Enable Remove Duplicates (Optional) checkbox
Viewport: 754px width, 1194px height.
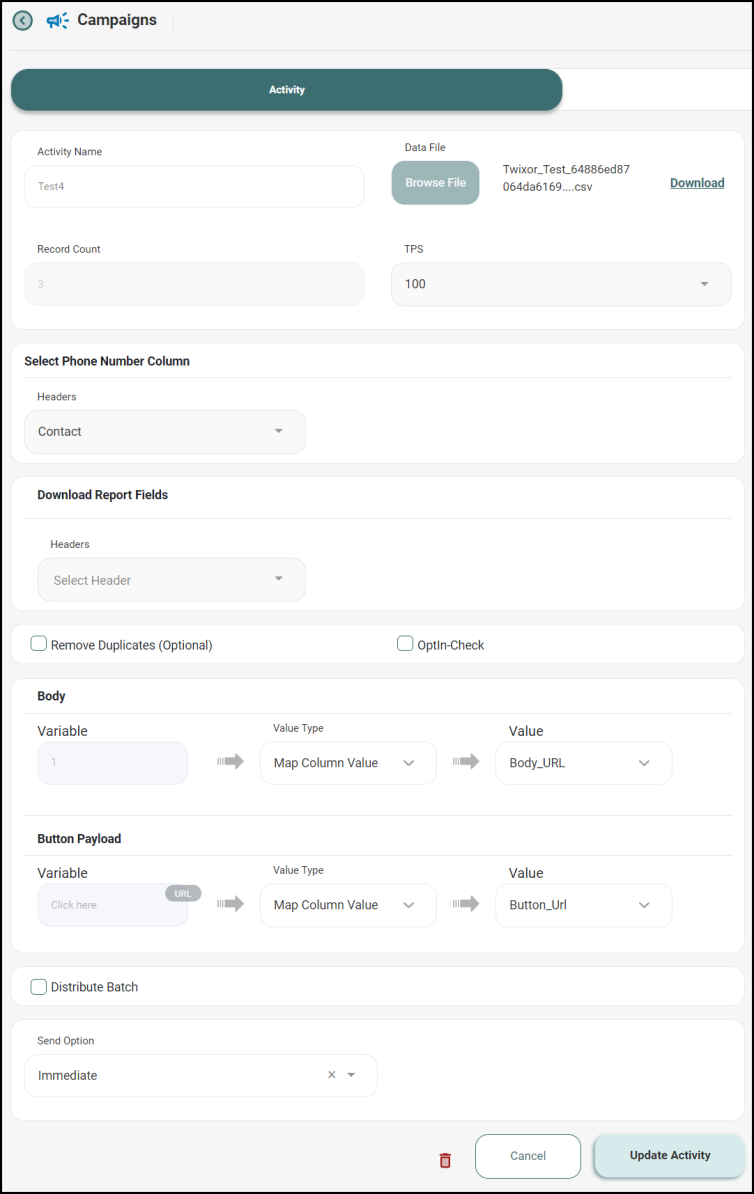[39, 644]
